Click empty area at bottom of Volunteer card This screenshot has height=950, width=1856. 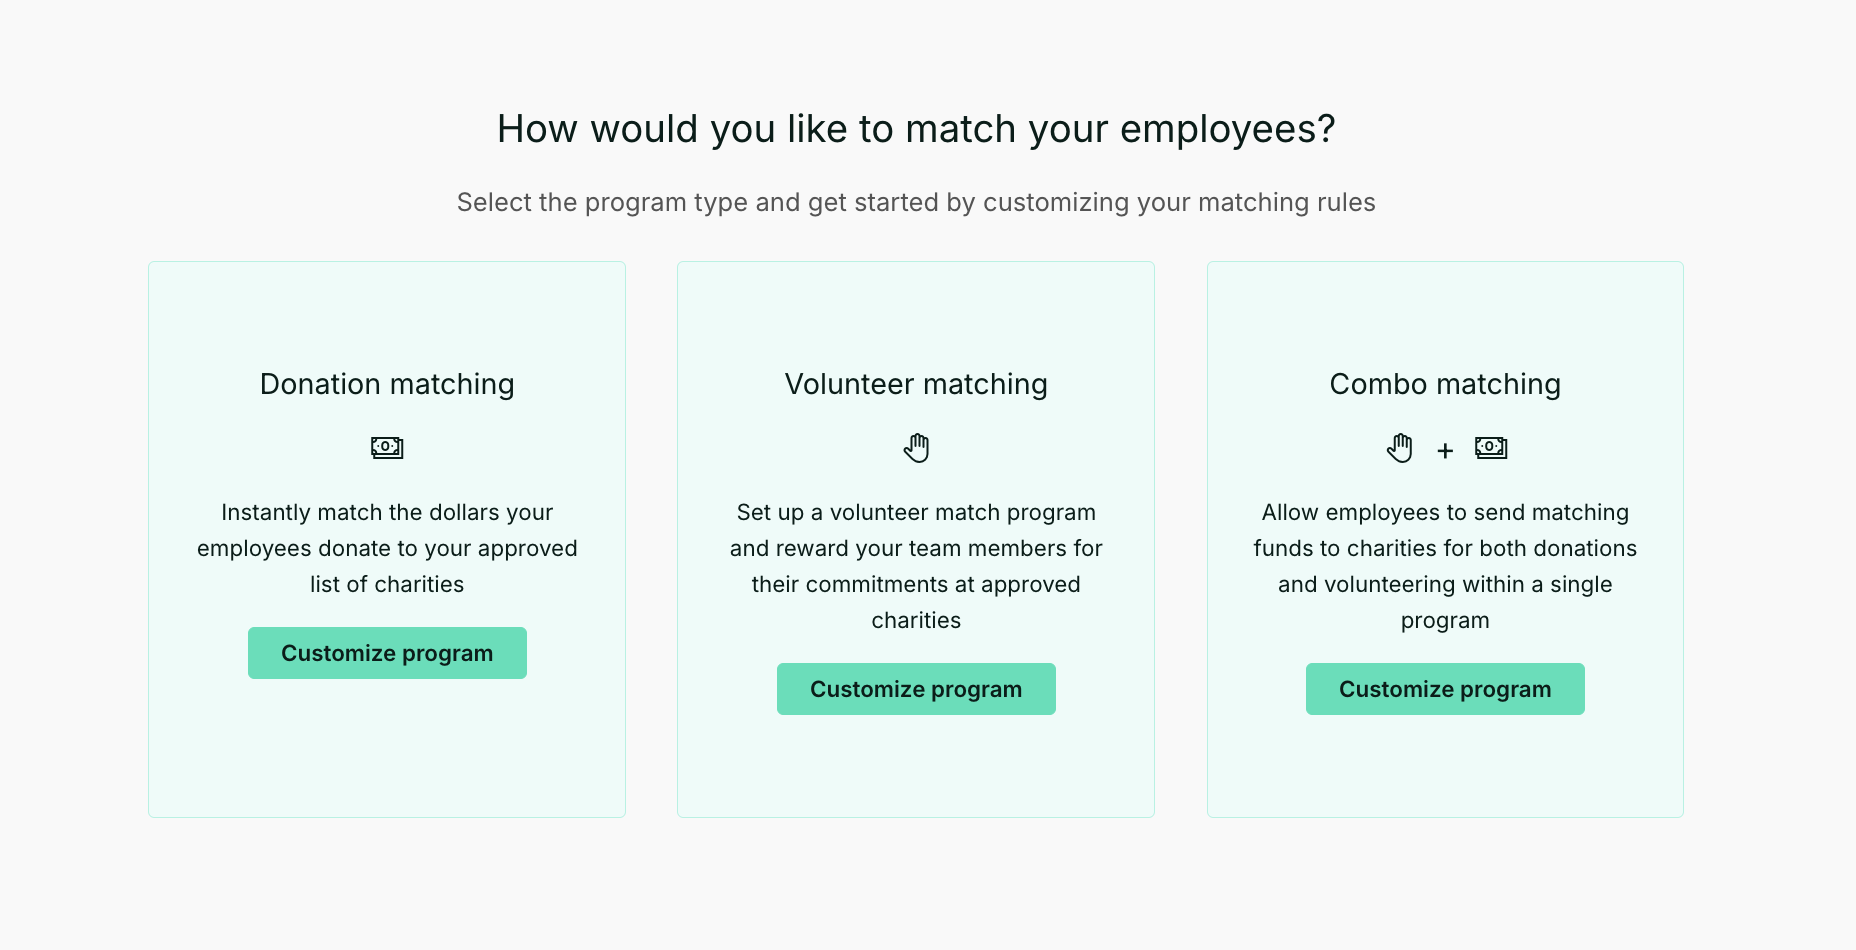[x=916, y=770]
